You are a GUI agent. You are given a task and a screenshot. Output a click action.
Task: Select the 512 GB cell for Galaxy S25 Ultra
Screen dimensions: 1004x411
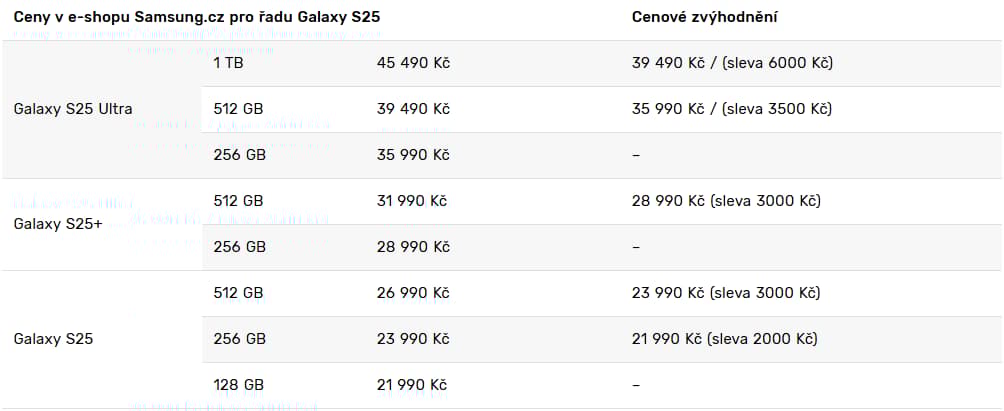tap(238, 109)
